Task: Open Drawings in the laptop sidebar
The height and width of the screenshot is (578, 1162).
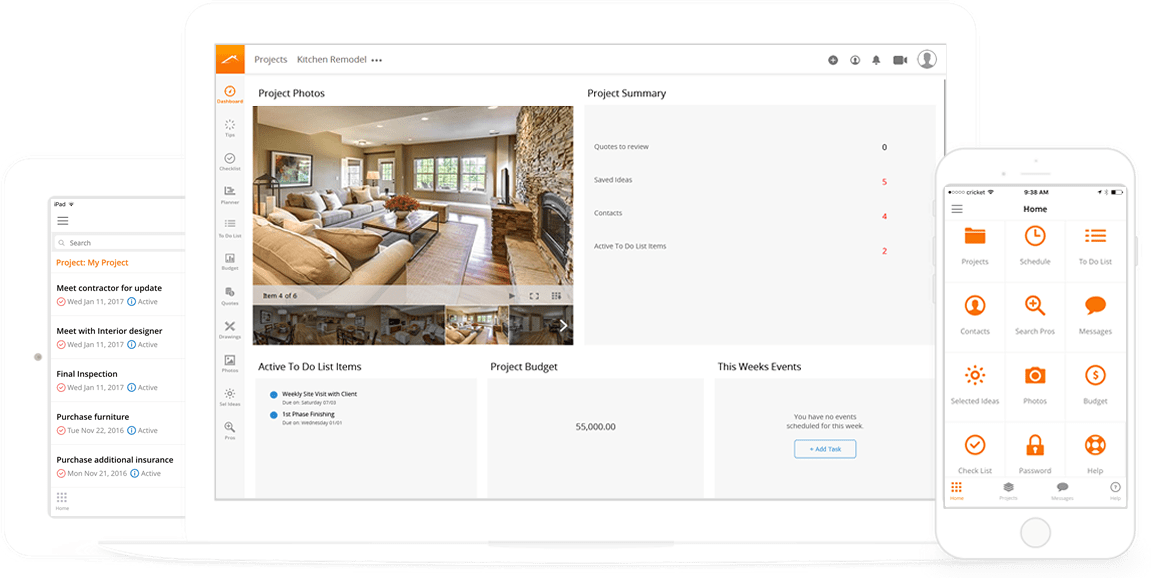Action: tap(230, 330)
